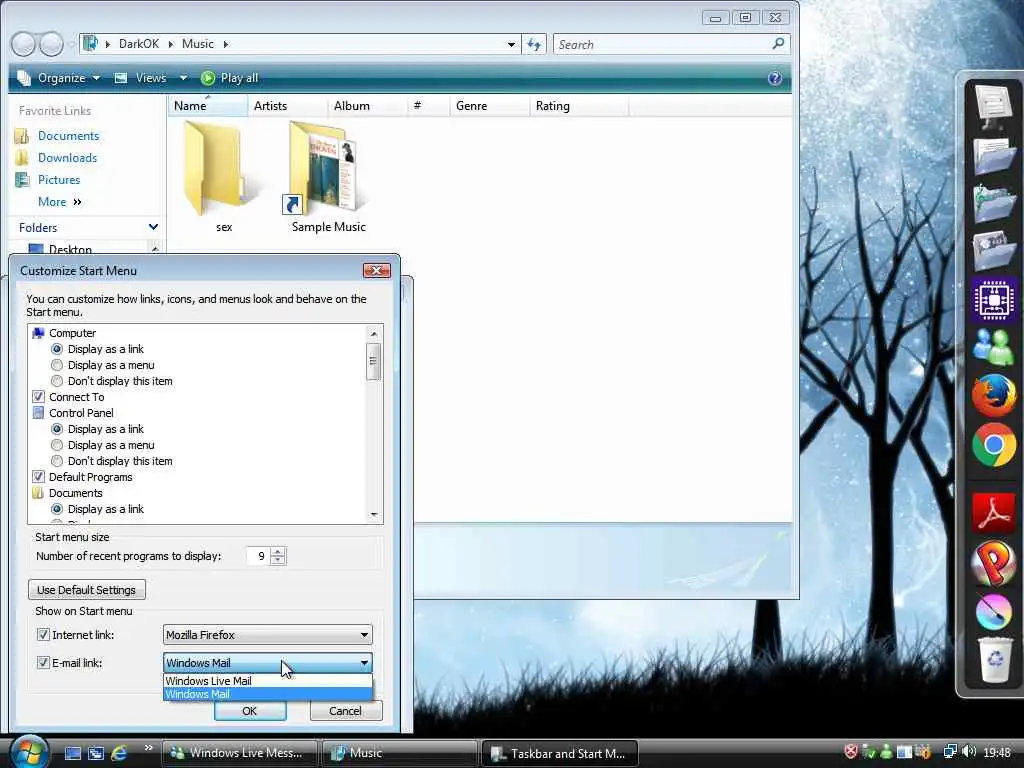Select Computer 'Don't display this item'
Image resolution: width=1024 pixels, height=768 pixels.
click(57, 381)
